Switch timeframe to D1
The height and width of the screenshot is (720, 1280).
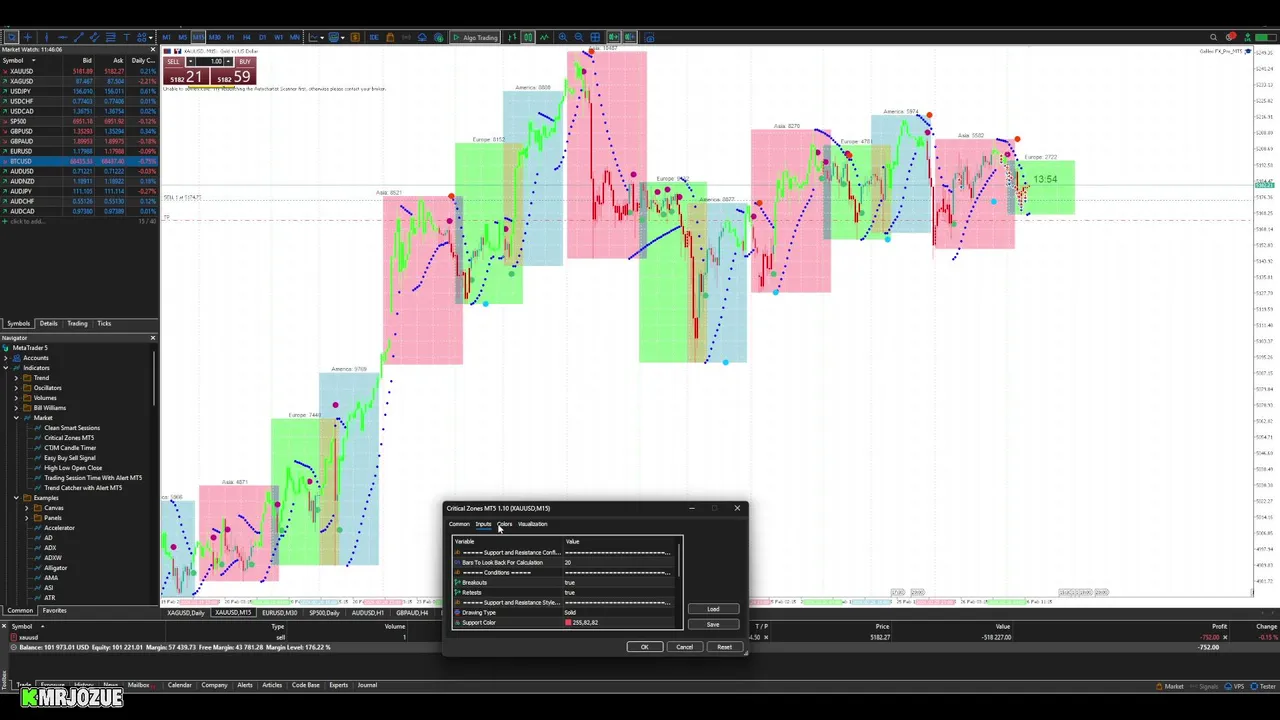click(262, 37)
